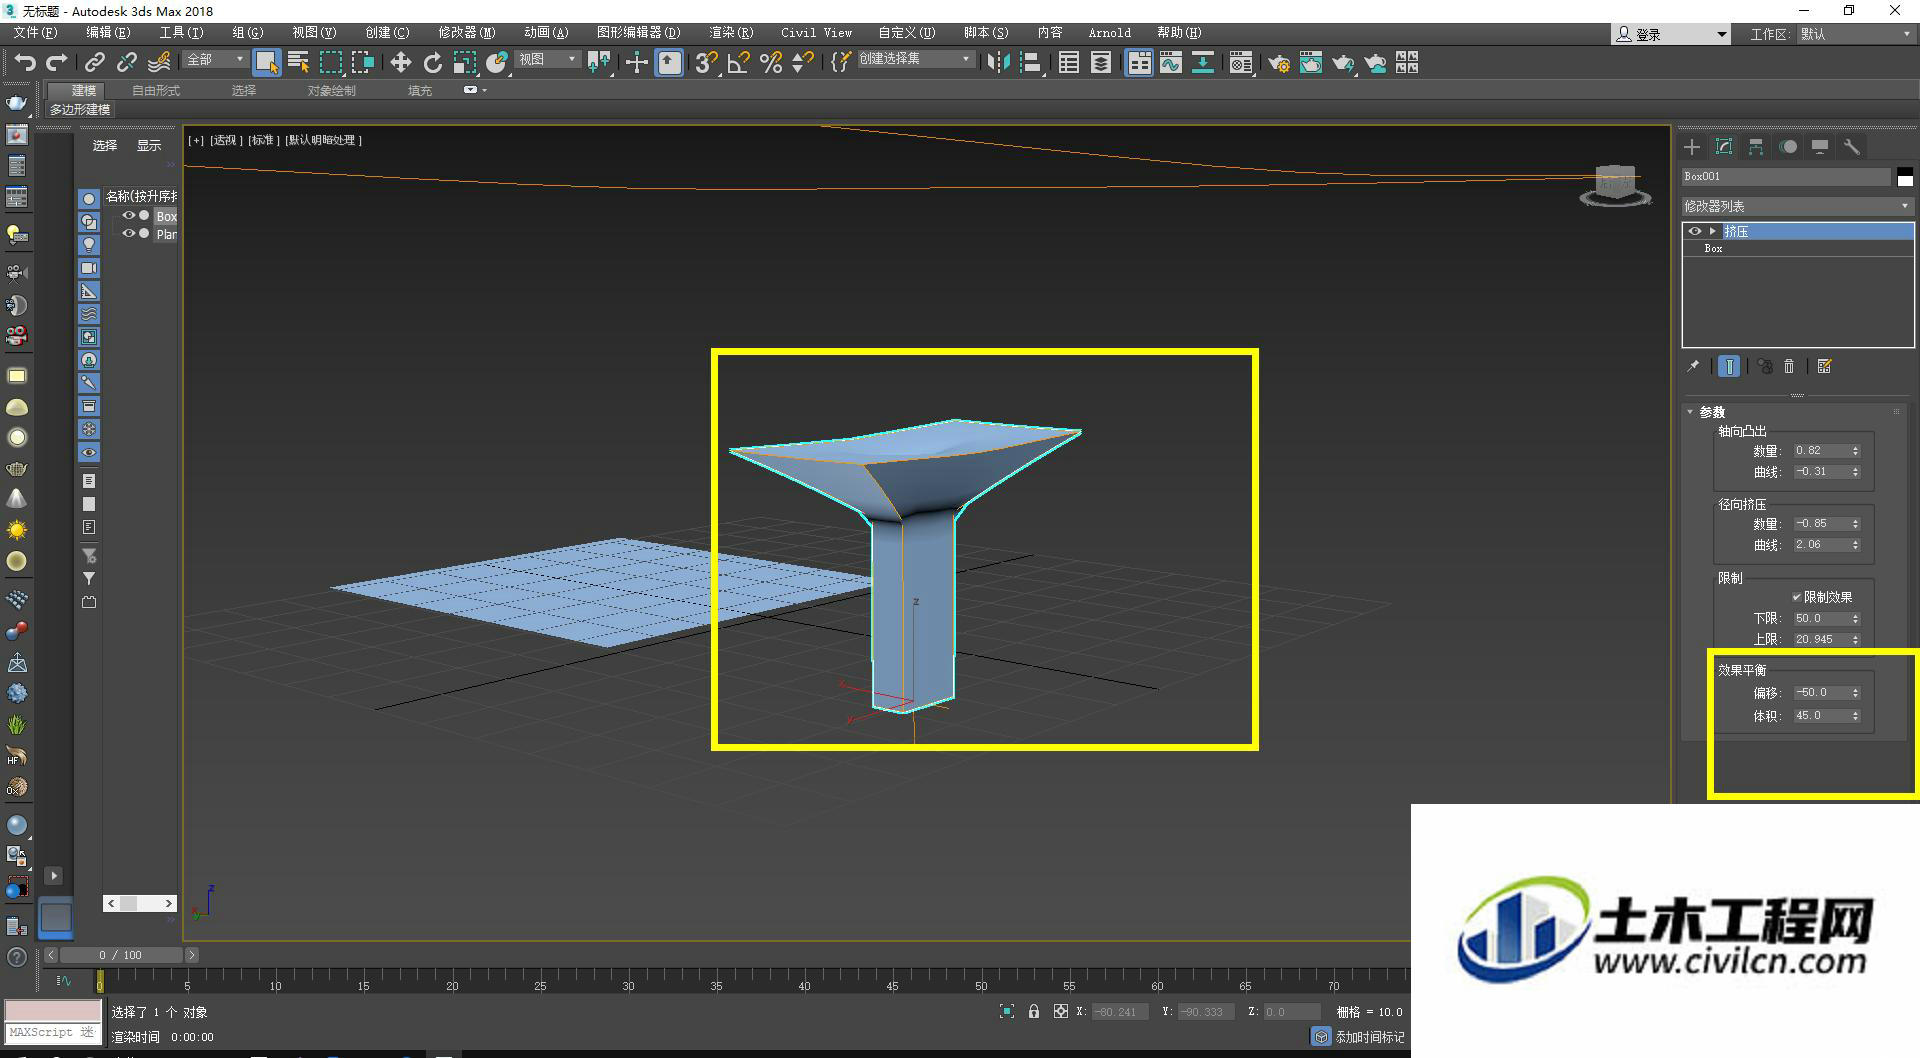Image resolution: width=1920 pixels, height=1058 pixels.
Task: Toggle Show End Result in modifier stack
Action: click(1729, 367)
